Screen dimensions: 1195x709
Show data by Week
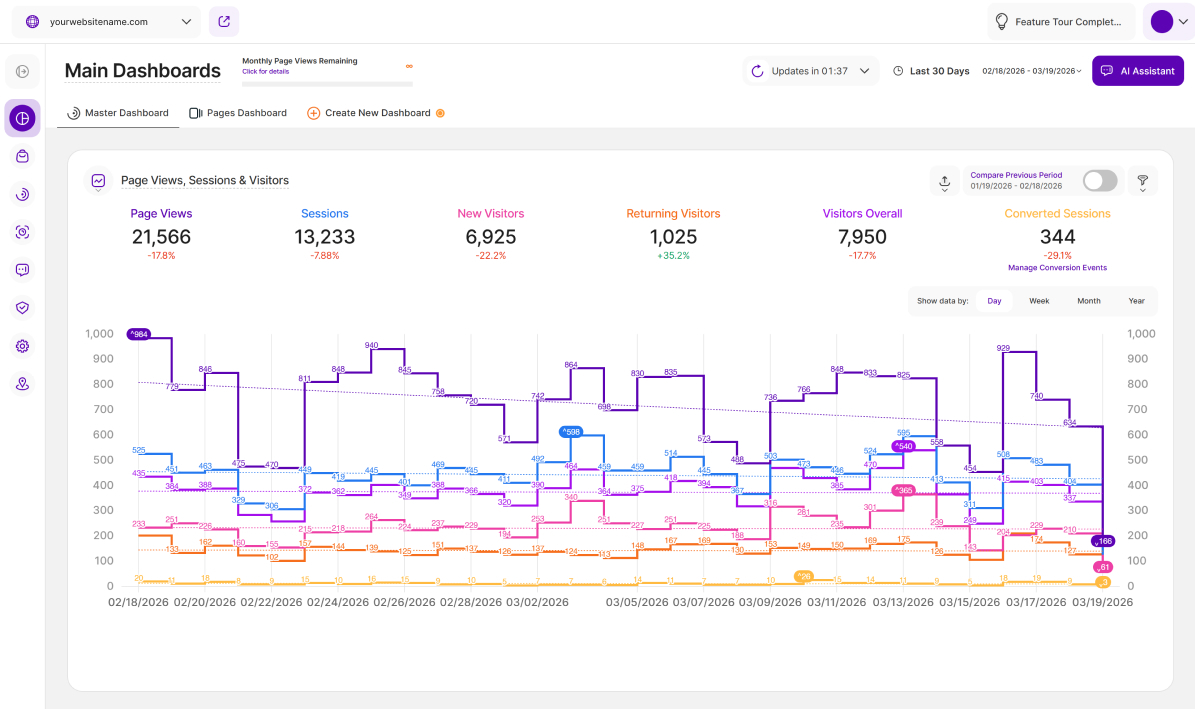(1039, 301)
